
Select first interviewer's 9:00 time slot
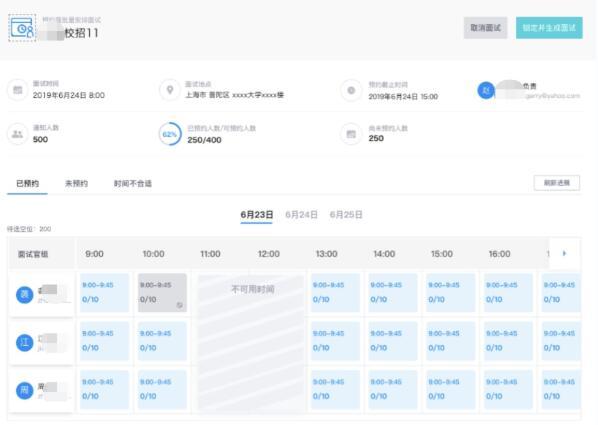click(104, 293)
